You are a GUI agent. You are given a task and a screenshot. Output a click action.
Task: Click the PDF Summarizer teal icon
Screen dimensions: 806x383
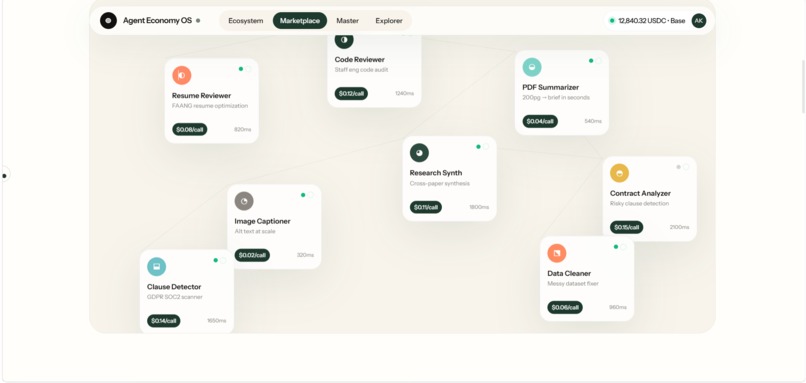[x=532, y=67]
